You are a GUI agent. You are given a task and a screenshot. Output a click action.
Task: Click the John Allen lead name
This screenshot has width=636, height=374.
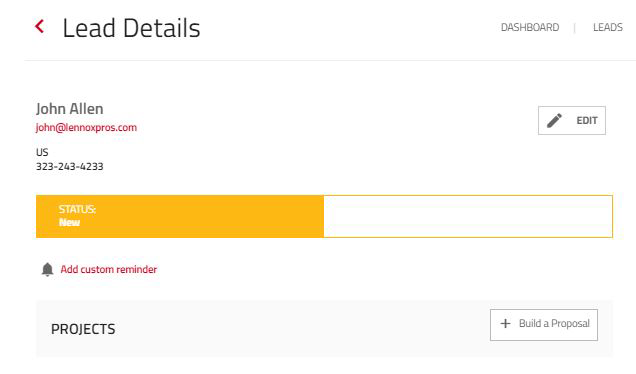(69, 109)
